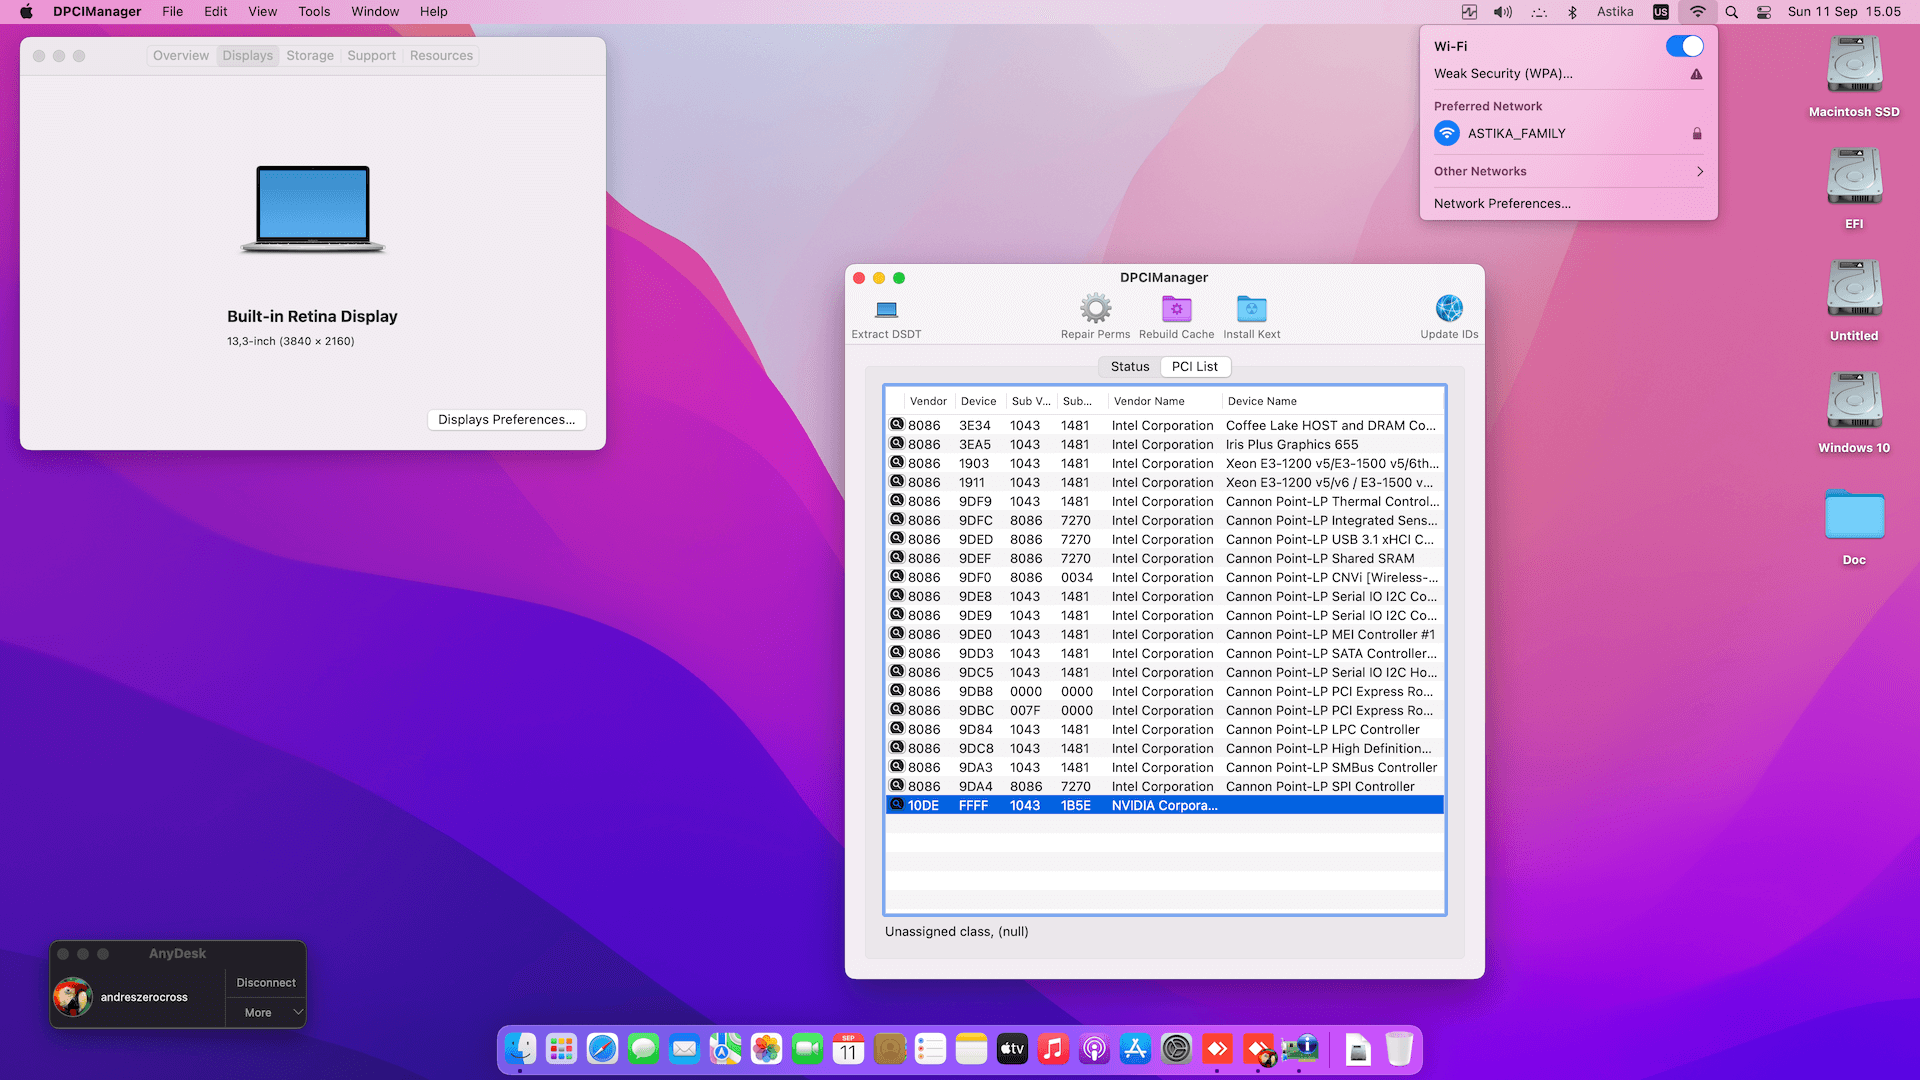This screenshot has height=1080, width=1920.
Task: Click the Update IDs globe icon
Action: (x=1449, y=309)
